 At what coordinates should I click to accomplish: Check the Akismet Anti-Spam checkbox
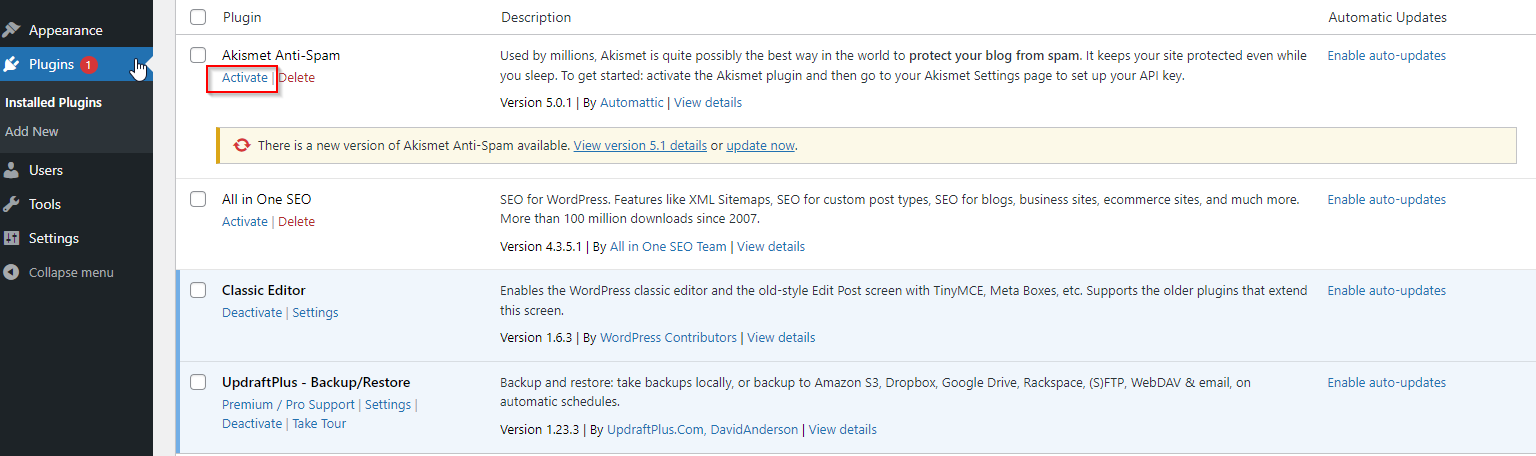point(198,55)
